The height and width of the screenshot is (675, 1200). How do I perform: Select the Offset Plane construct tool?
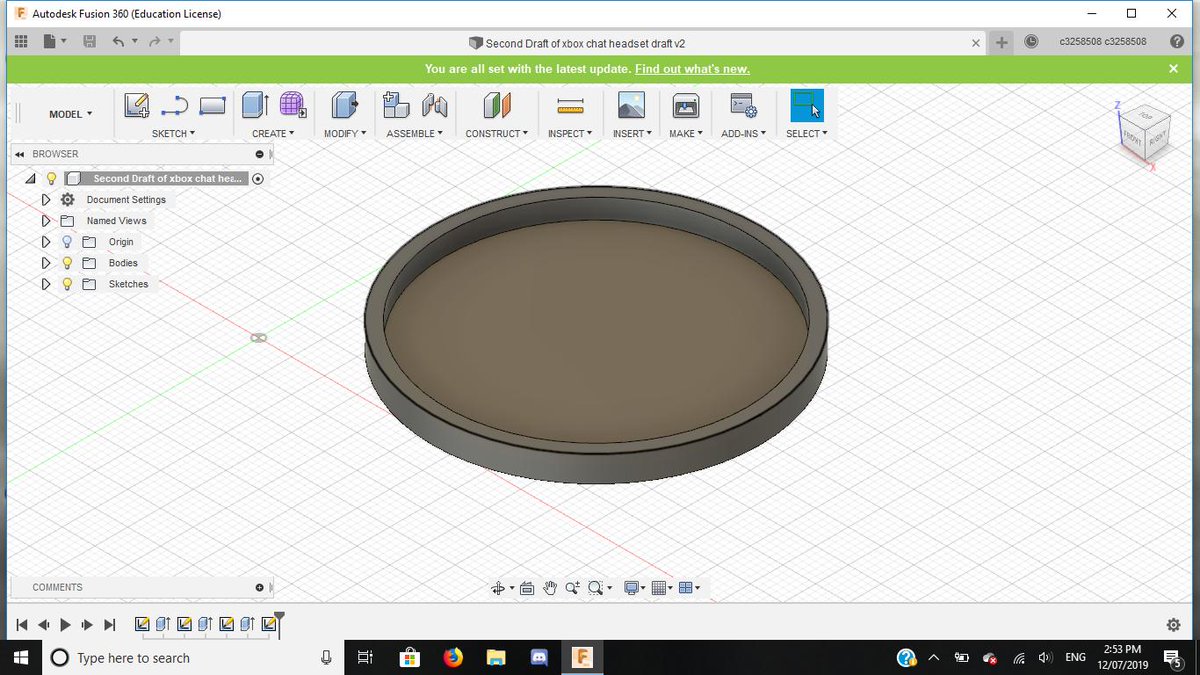coord(497,105)
